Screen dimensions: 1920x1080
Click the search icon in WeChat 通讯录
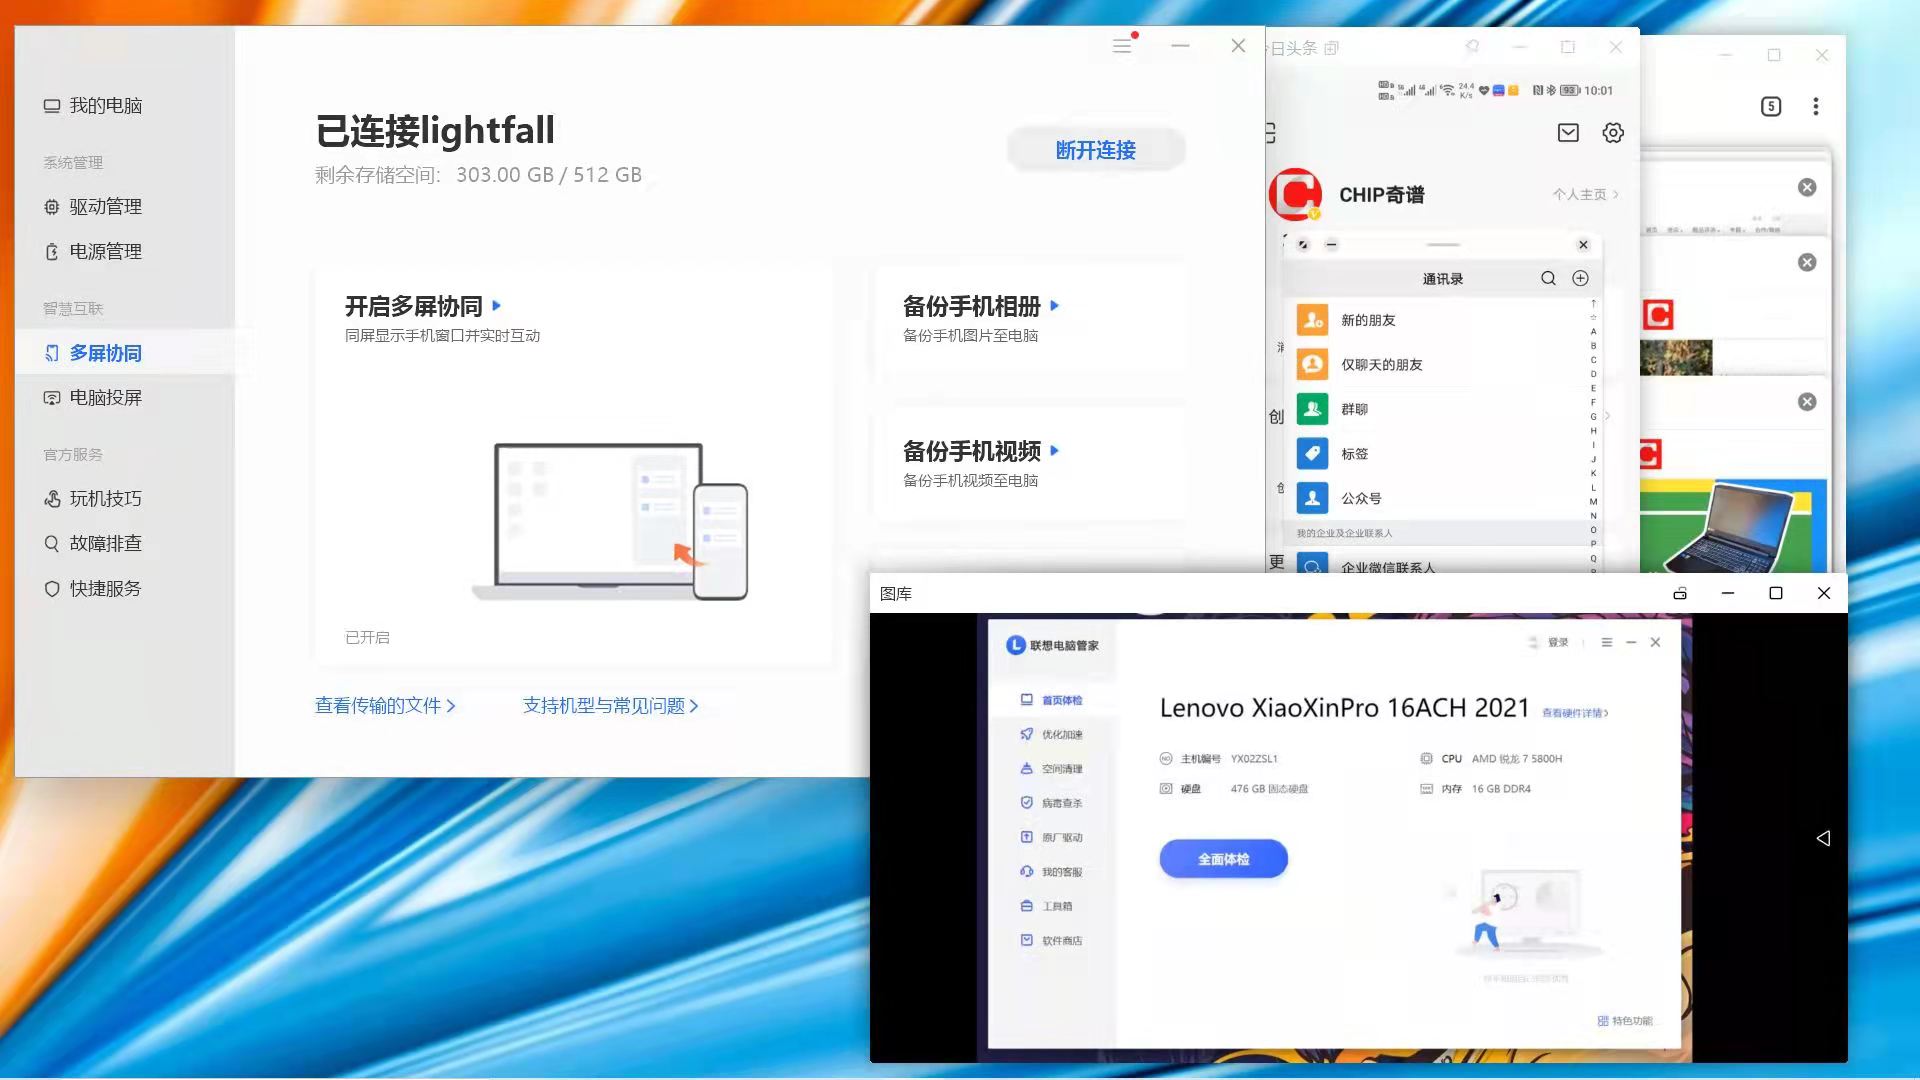tap(1548, 278)
